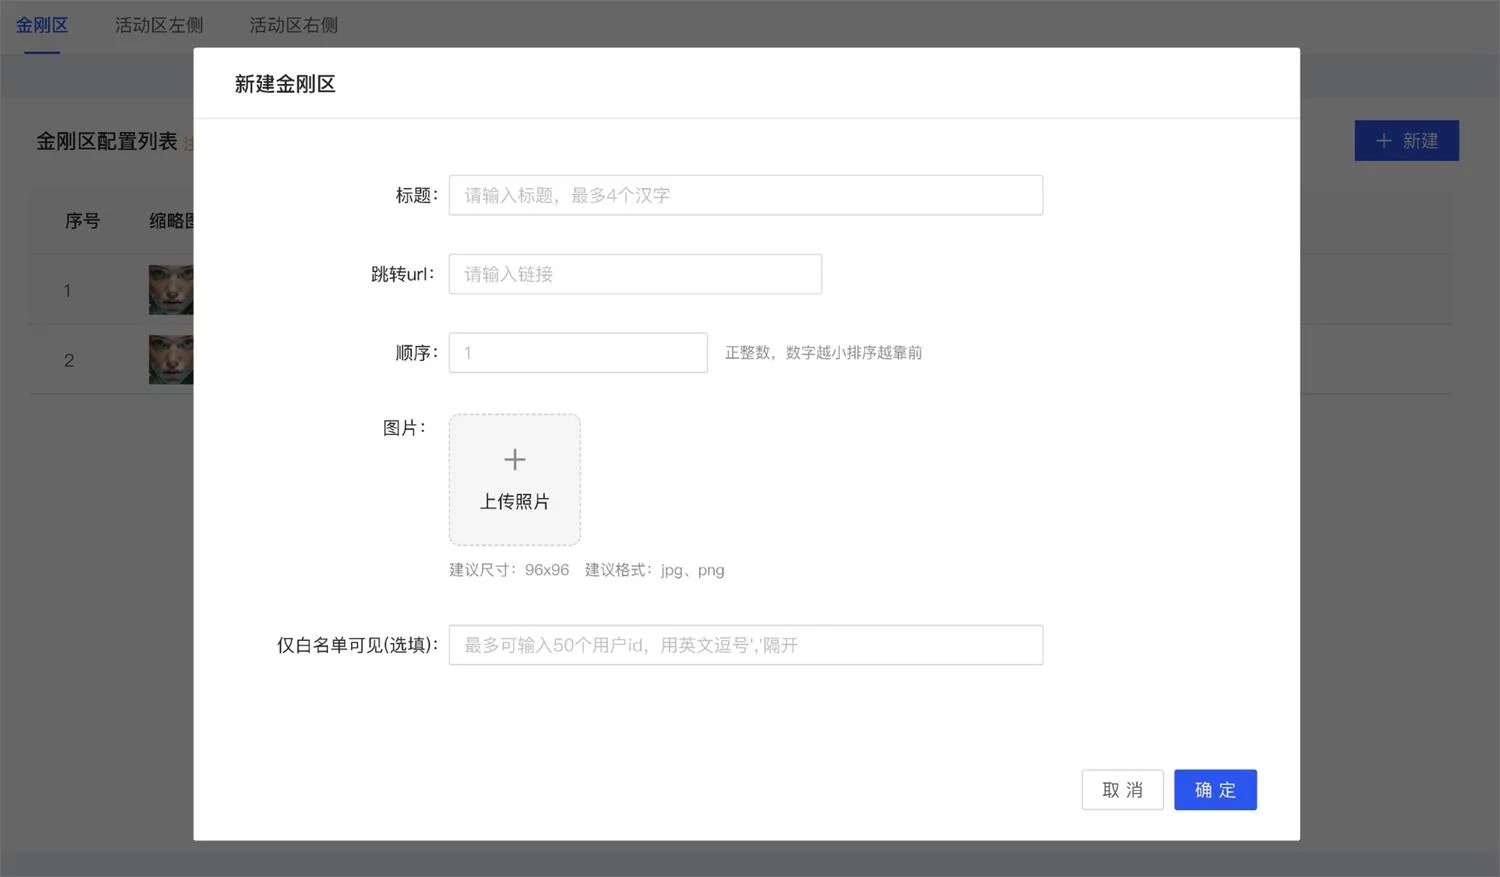The image size is (1500, 877).
Task: Switch to the 活动区右侧 tab
Action: pos(292,25)
